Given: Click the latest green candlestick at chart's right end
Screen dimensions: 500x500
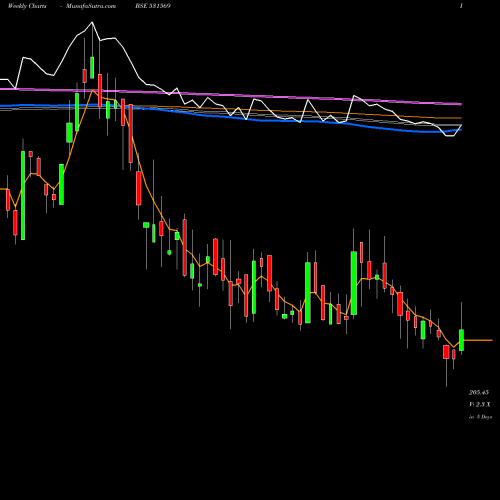Looking at the screenshot, I should (x=461, y=340).
